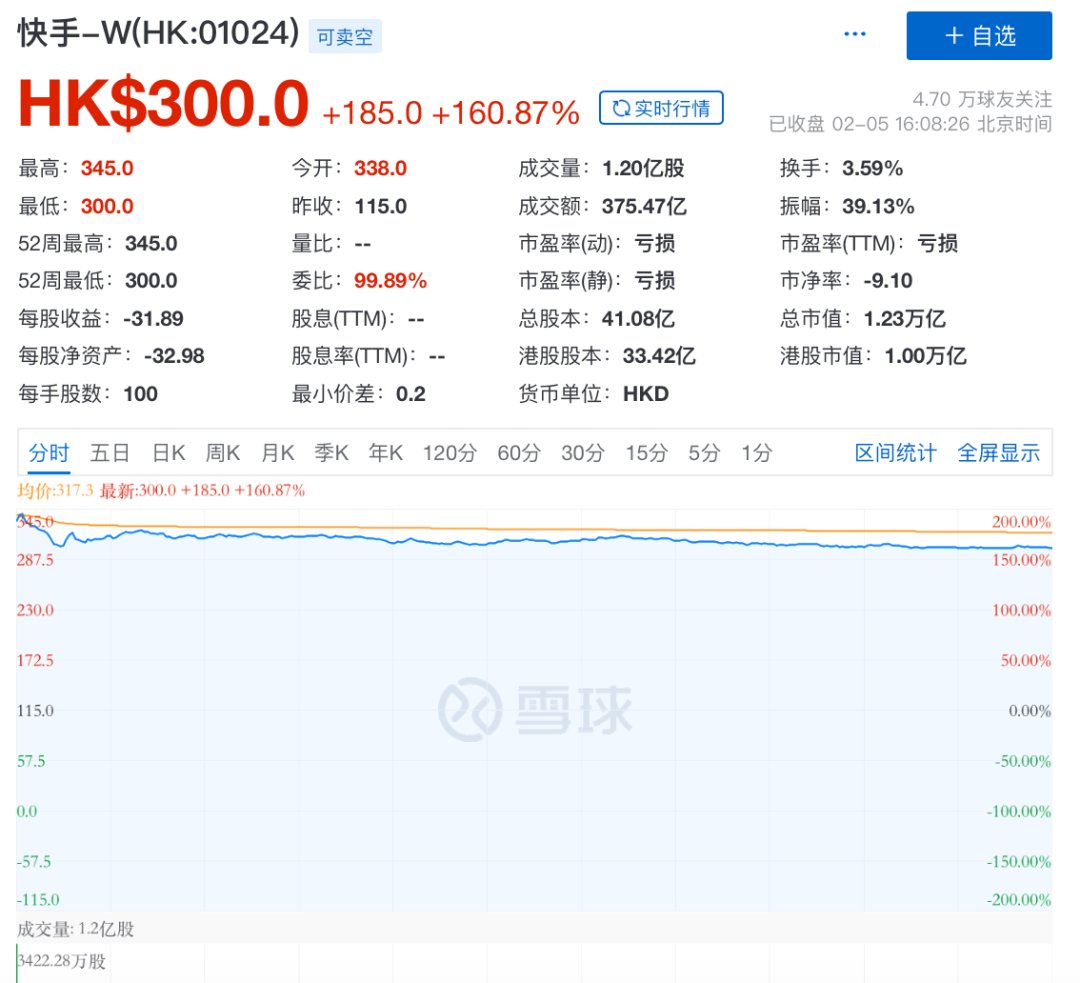Click the -50.00% axis label

(1023, 760)
